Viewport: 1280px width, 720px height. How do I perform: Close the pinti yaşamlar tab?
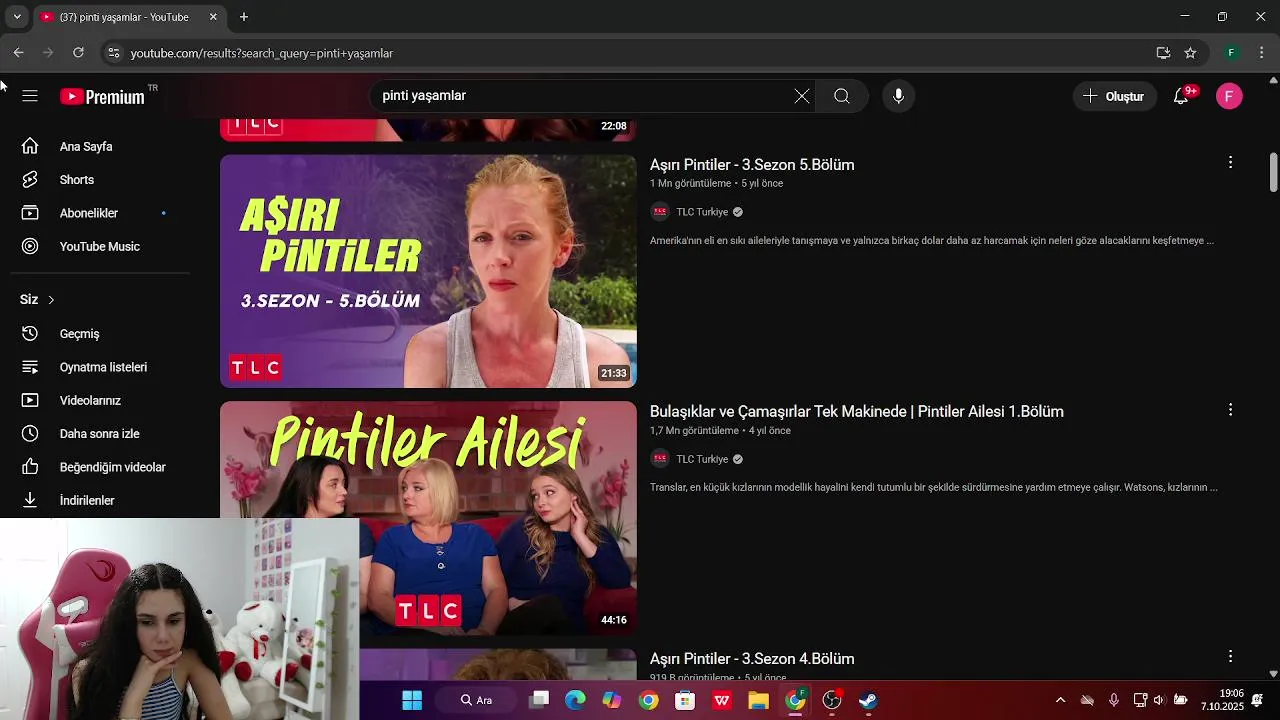[213, 17]
